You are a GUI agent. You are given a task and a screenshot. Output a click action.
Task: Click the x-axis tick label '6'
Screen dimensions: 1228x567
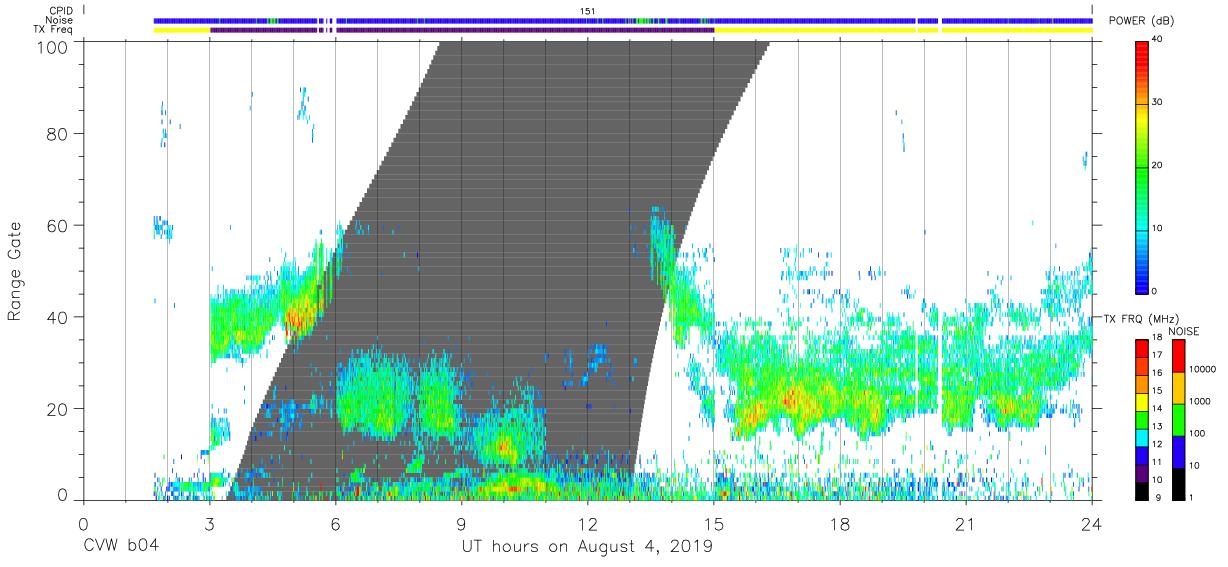[x=335, y=525]
